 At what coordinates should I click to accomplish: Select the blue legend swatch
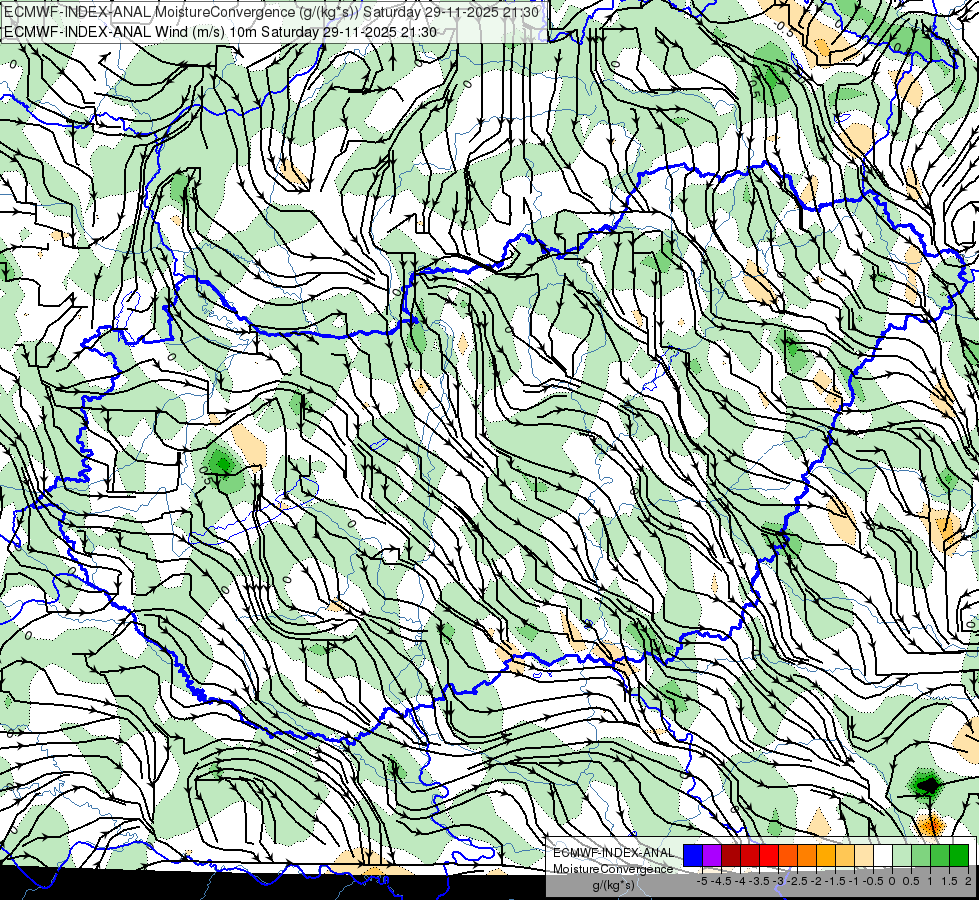693,855
